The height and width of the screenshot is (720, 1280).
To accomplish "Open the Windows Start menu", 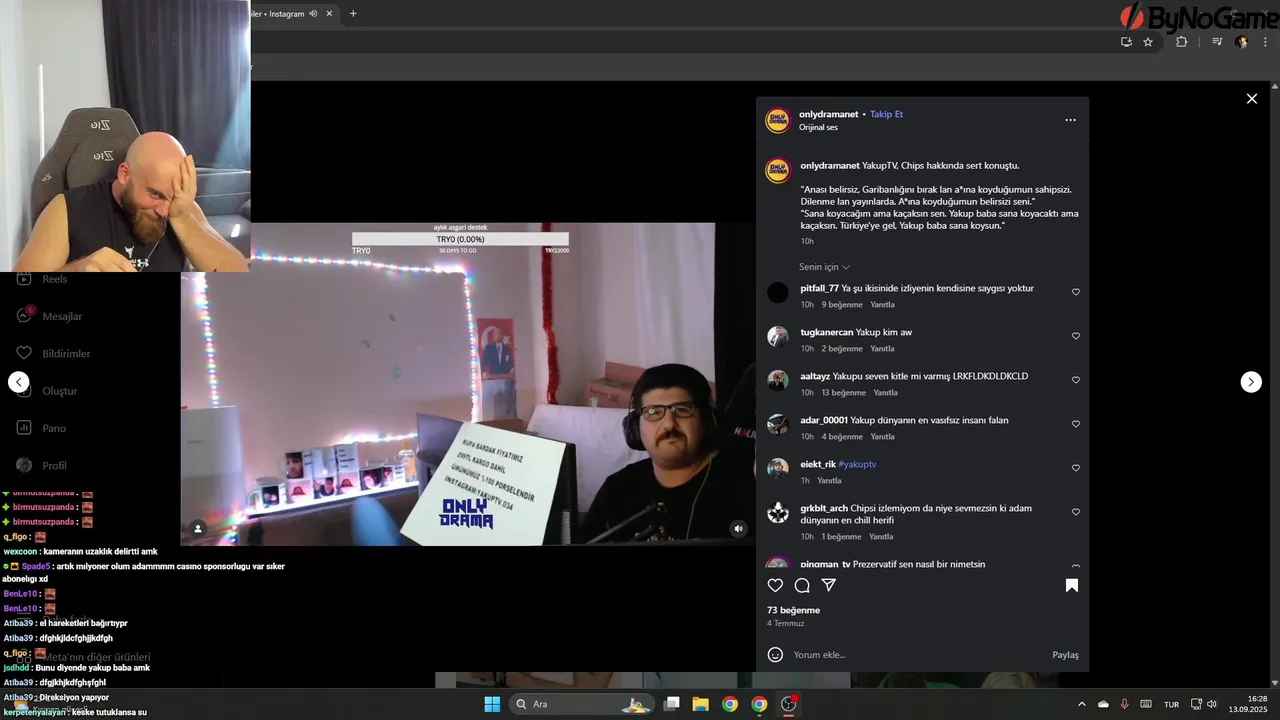I will pyautogui.click(x=492, y=704).
